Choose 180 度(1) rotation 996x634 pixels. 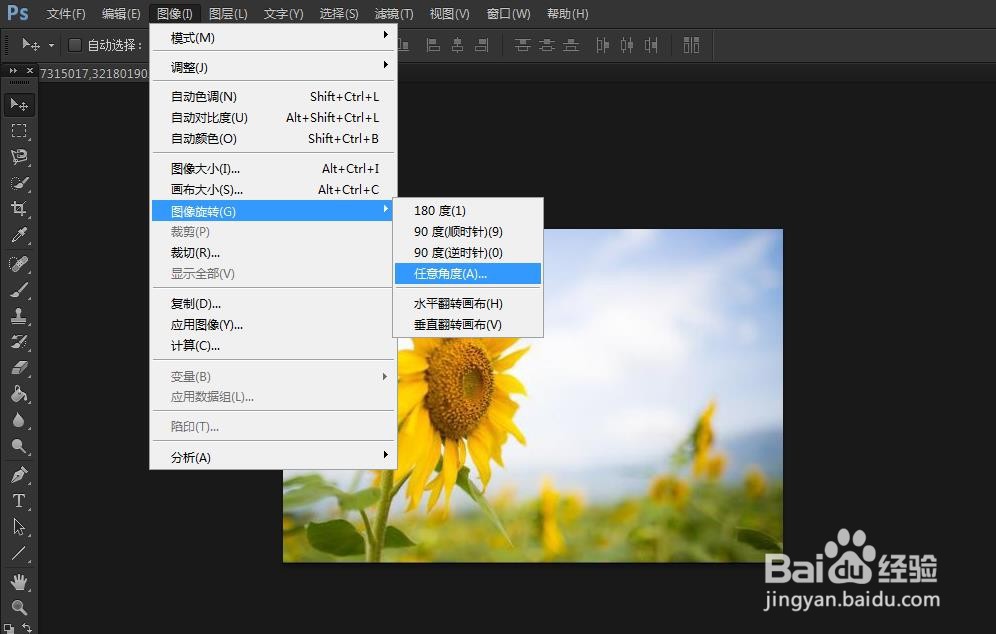[x=468, y=210]
